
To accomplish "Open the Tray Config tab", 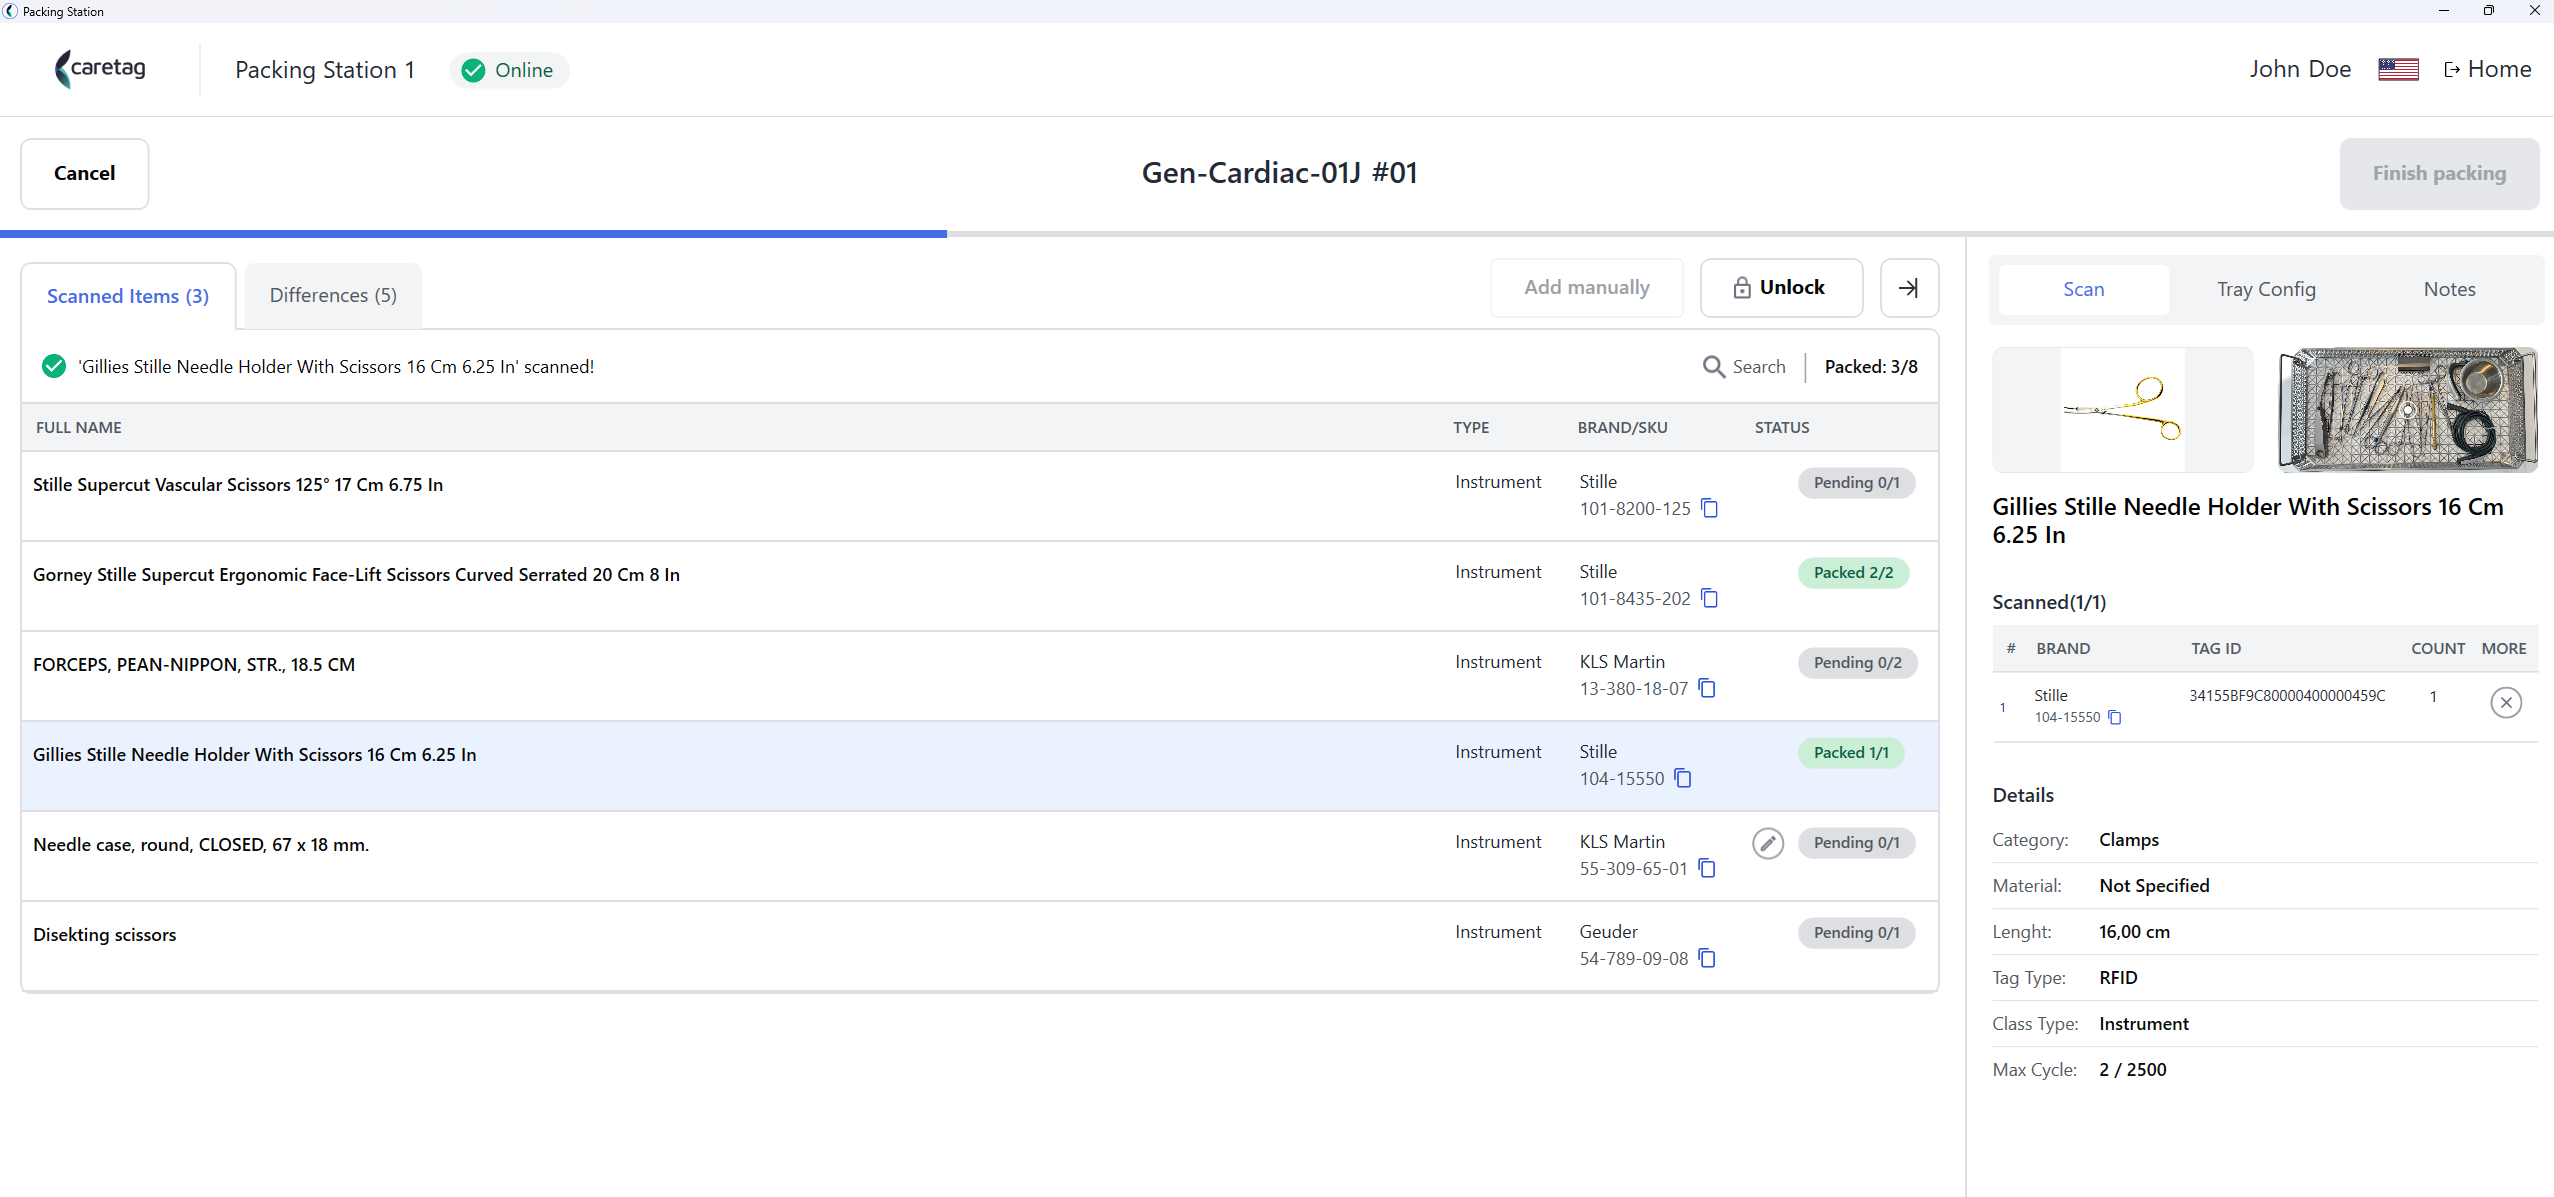I will coord(2266,289).
